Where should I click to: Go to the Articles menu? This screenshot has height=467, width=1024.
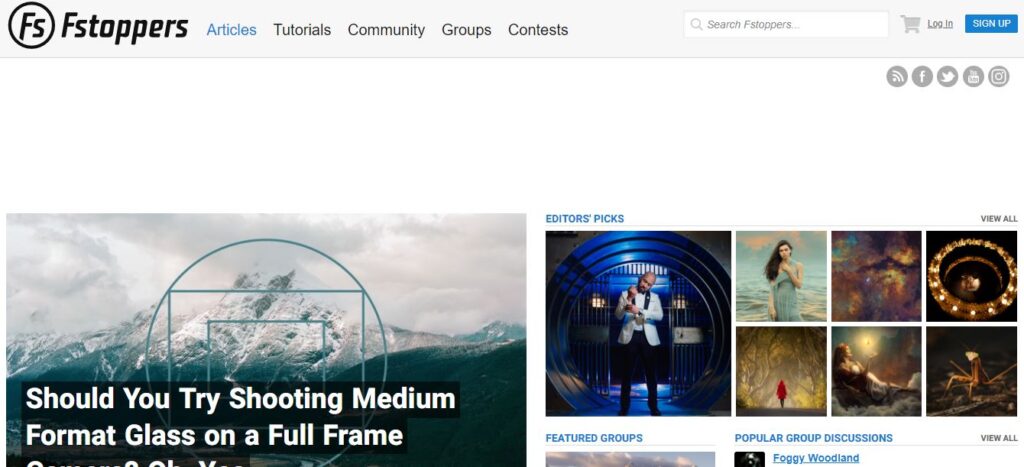(x=231, y=30)
